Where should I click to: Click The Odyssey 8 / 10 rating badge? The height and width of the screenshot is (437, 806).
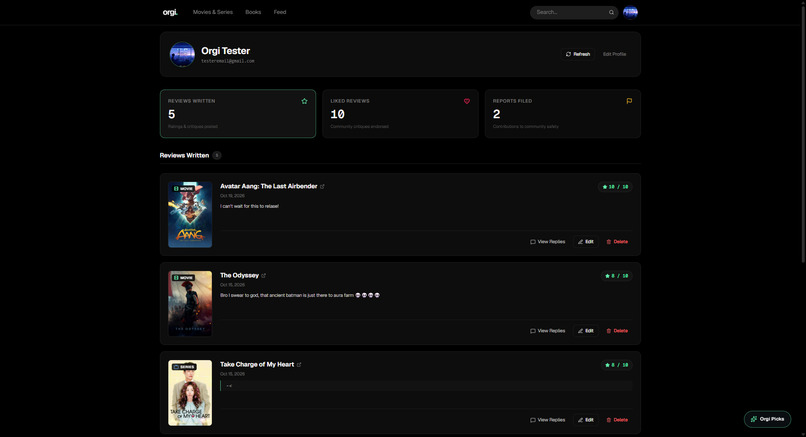[x=616, y=276]
